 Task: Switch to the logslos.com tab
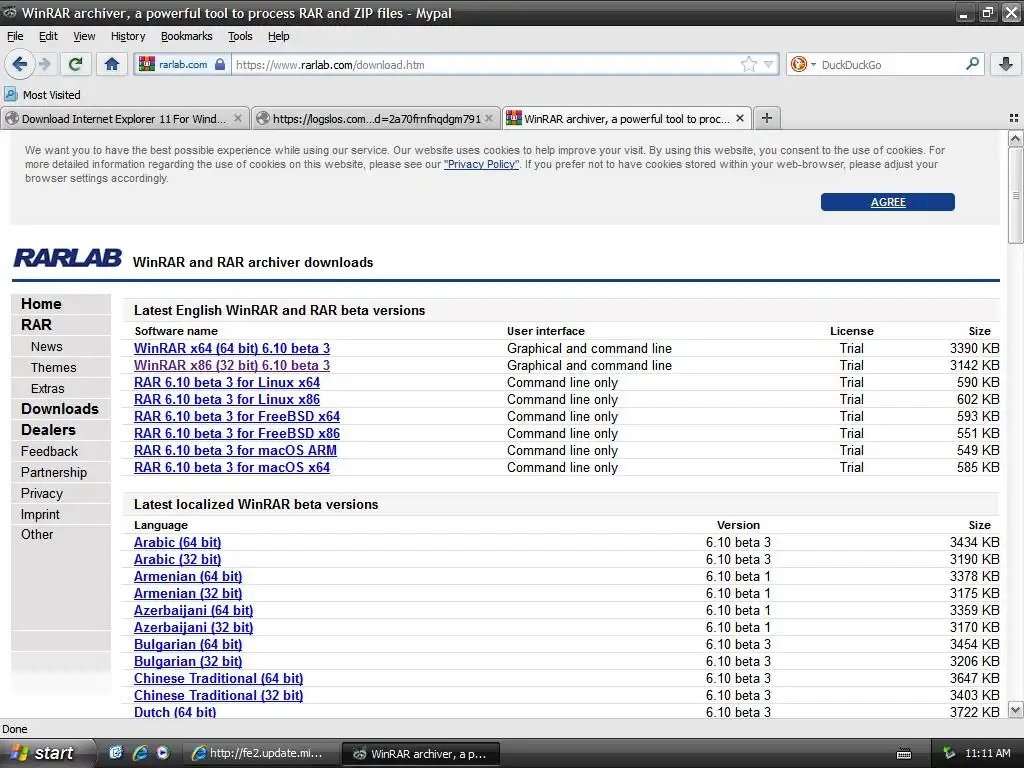[376, 118]
